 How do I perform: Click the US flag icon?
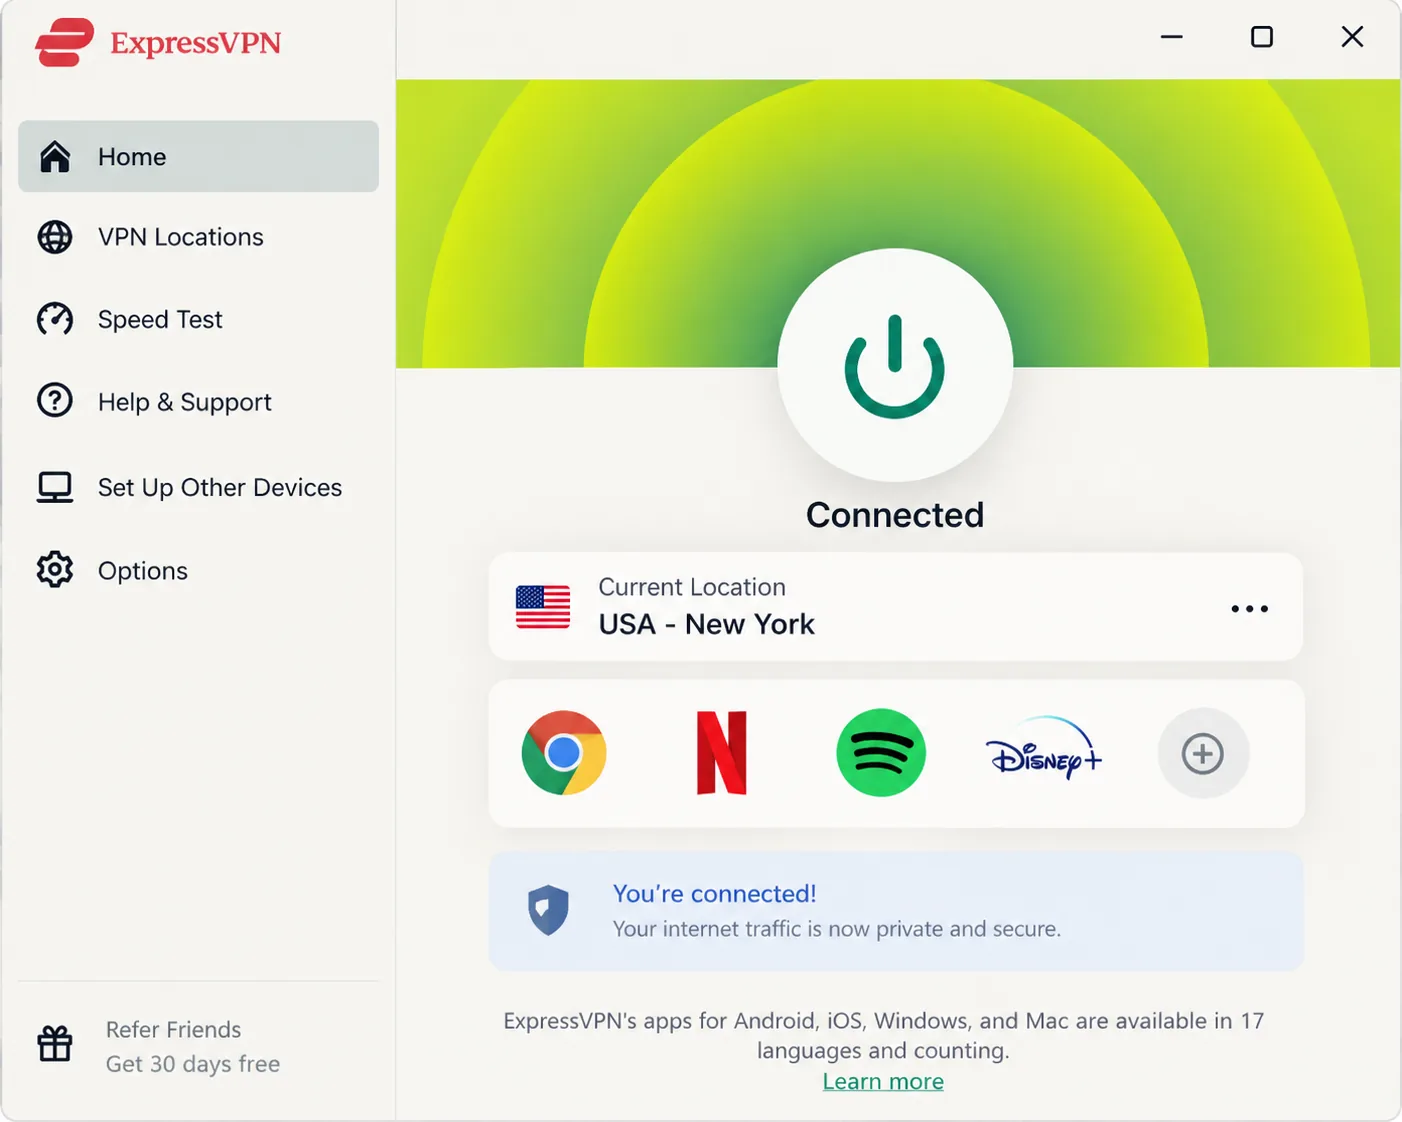(x=543, y=607)
